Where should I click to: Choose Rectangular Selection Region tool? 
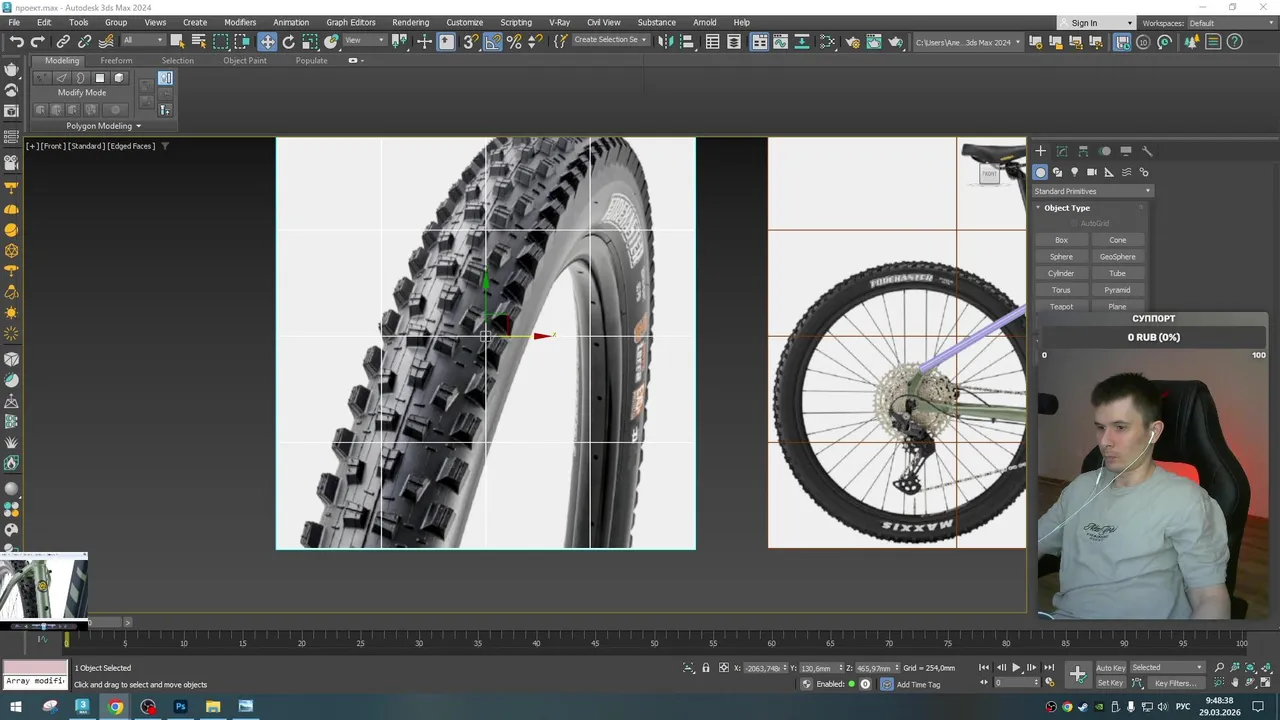coord(220,41)
